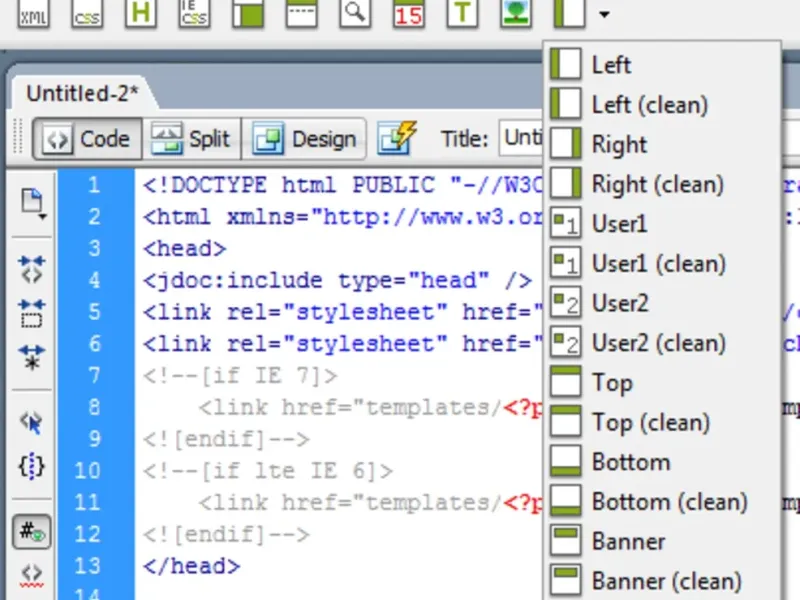Click the select parent tag icon

[32, 422]
